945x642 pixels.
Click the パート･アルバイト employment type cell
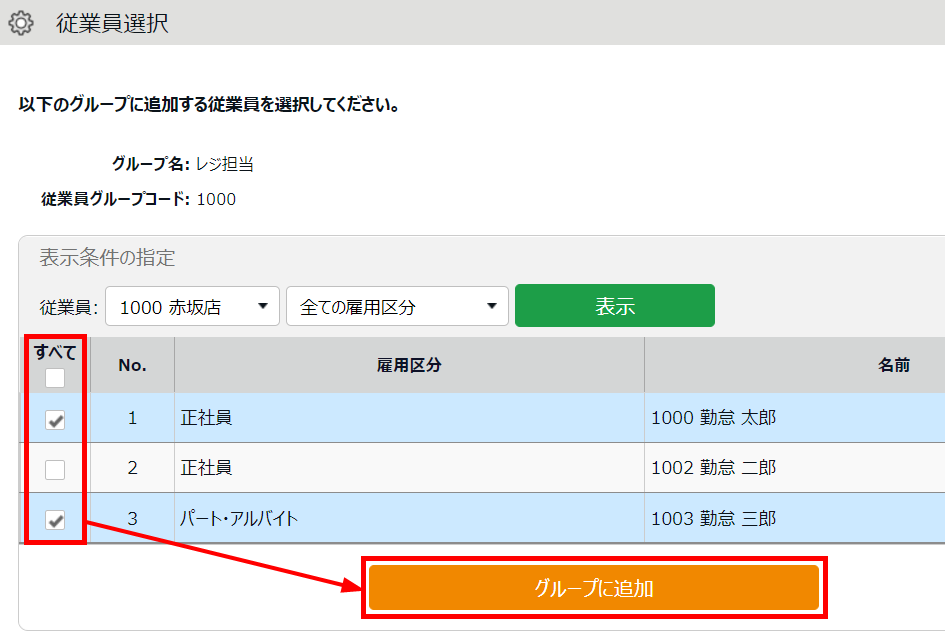click(239, 519)
